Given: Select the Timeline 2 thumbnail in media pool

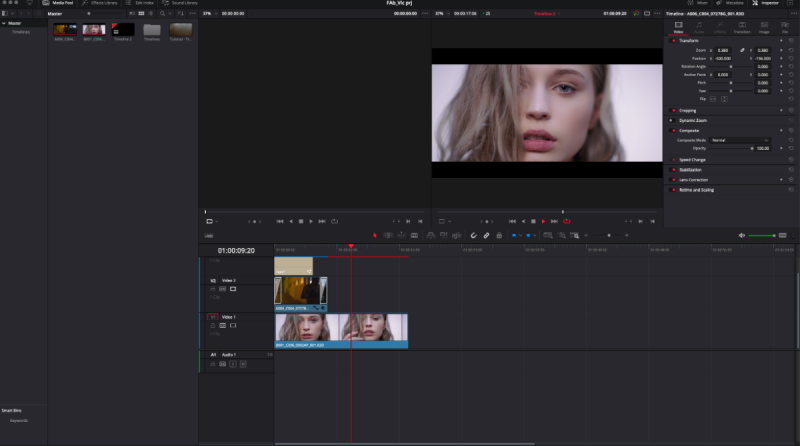Looking at the screenshot, I should pyautogui.click(x=123, y=31).
